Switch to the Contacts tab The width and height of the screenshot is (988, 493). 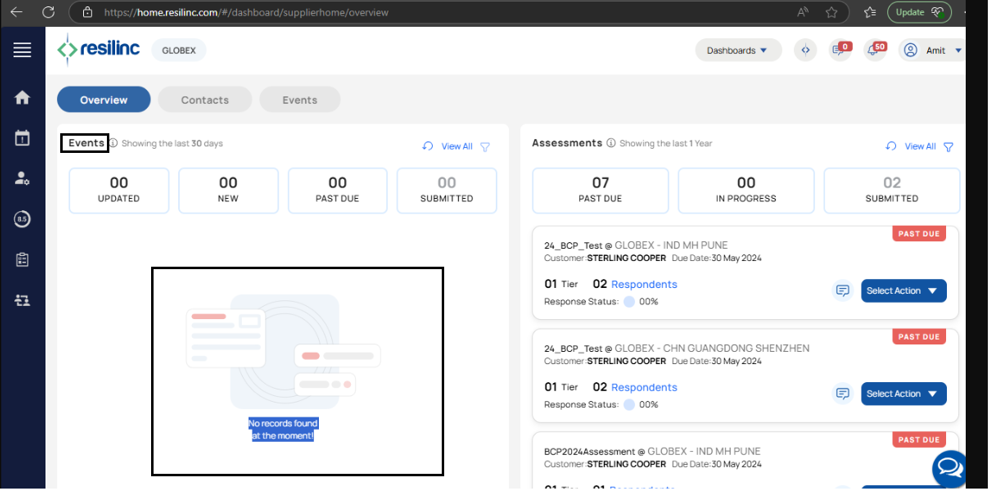205,100
